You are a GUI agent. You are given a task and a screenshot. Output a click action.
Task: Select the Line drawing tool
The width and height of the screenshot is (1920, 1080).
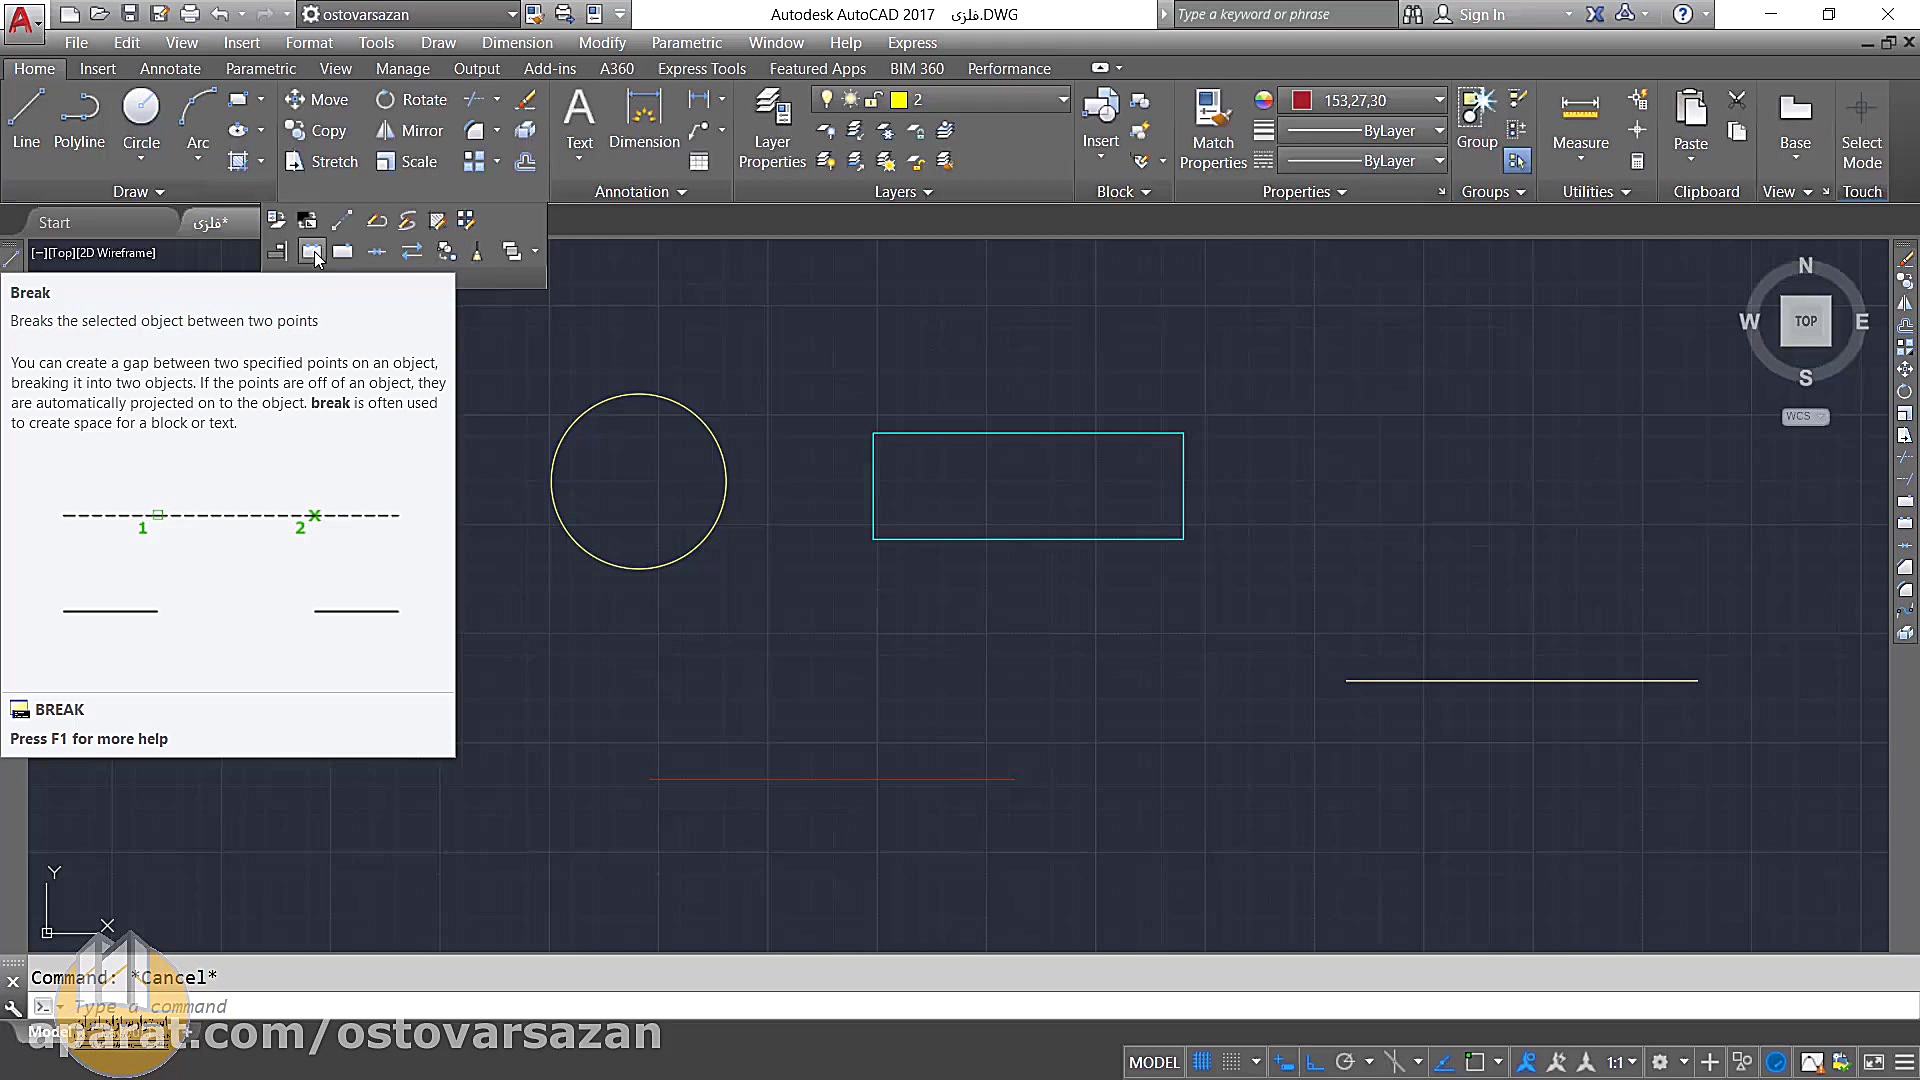coord(26,118)
